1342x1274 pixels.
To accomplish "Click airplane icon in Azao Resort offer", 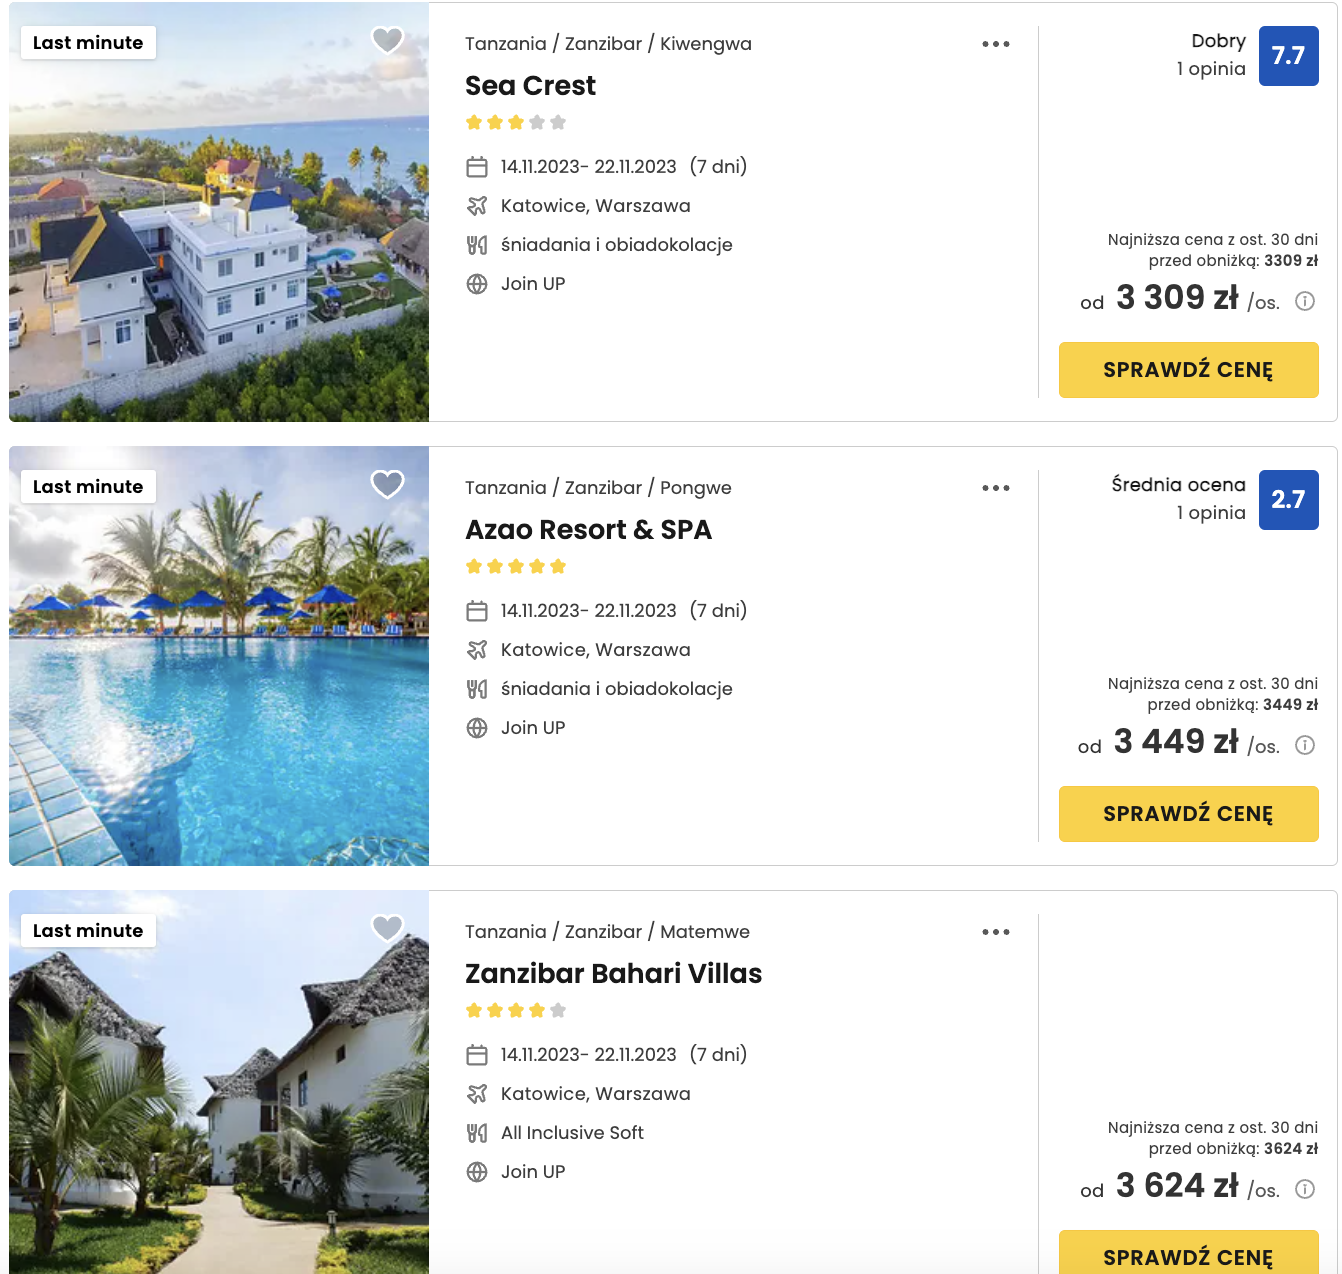I will click(x=477, y=650).
